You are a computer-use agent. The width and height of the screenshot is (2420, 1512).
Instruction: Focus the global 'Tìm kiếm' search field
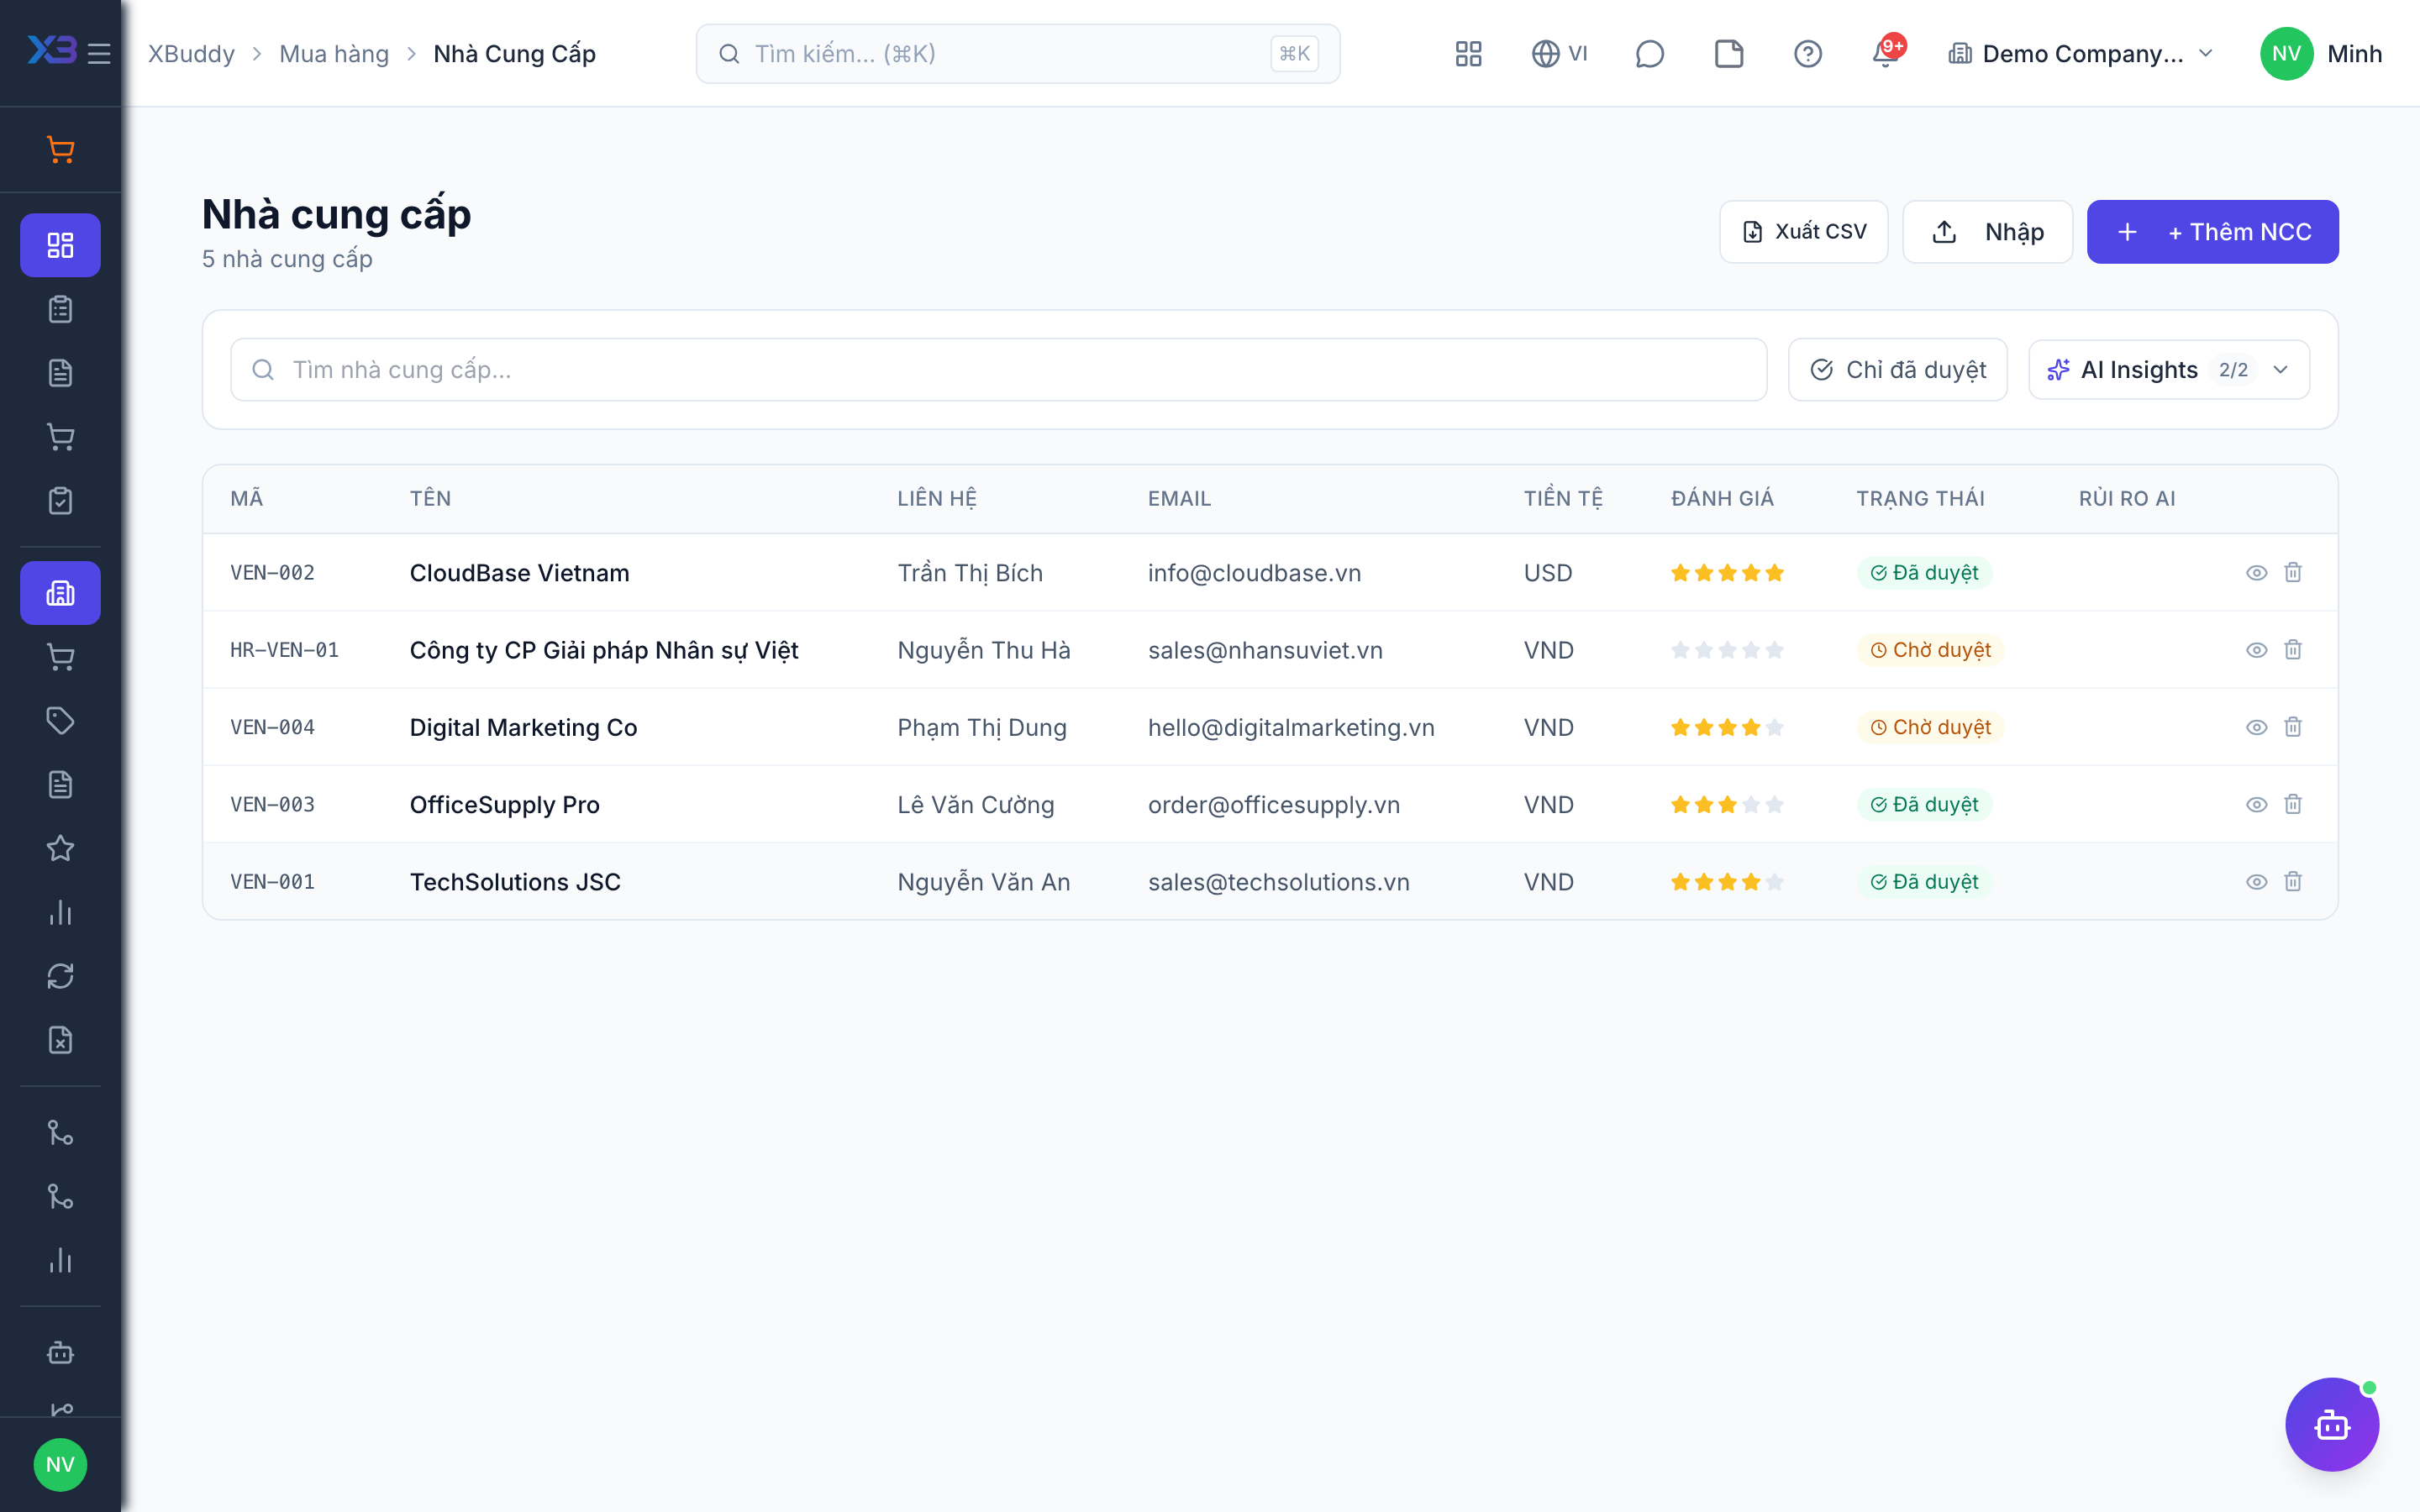coord(1017,54)
